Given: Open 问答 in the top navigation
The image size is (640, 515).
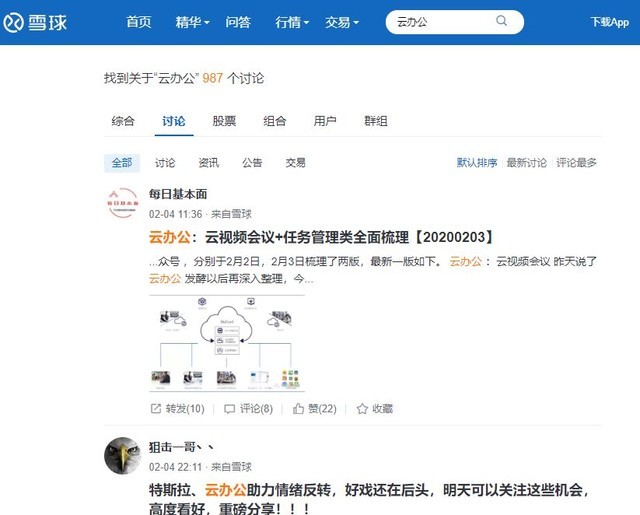Looking at the screenshot, I should tap(238, 22).
